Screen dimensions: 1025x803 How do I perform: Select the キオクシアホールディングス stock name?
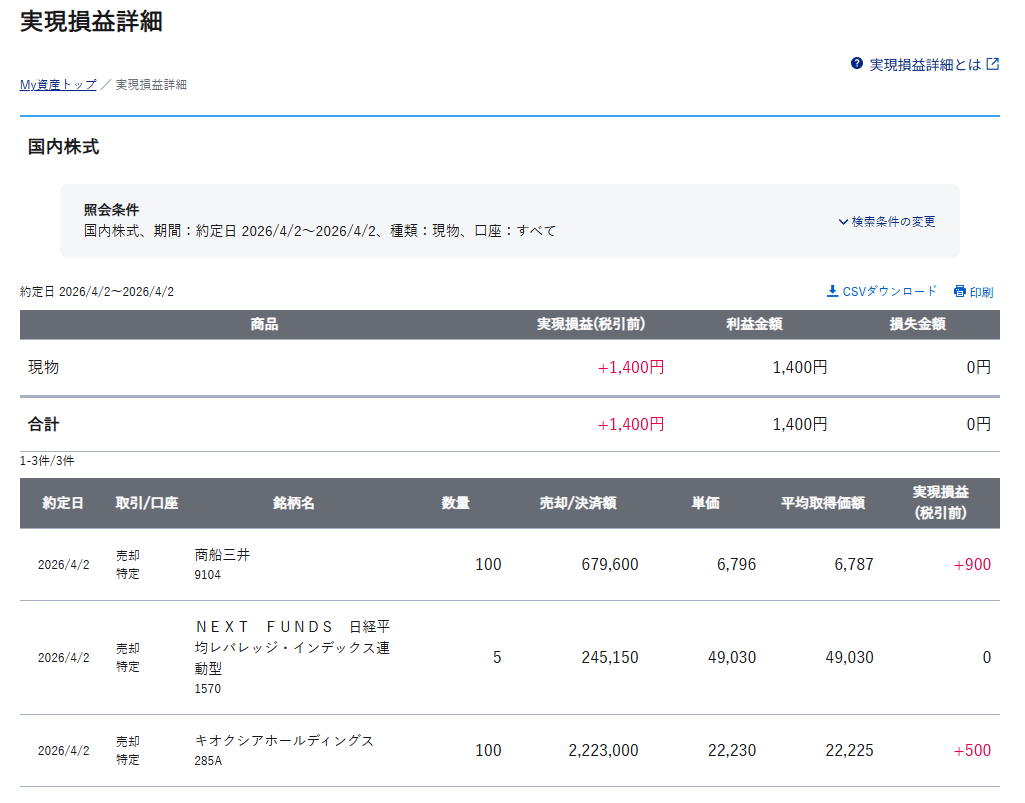284,741
